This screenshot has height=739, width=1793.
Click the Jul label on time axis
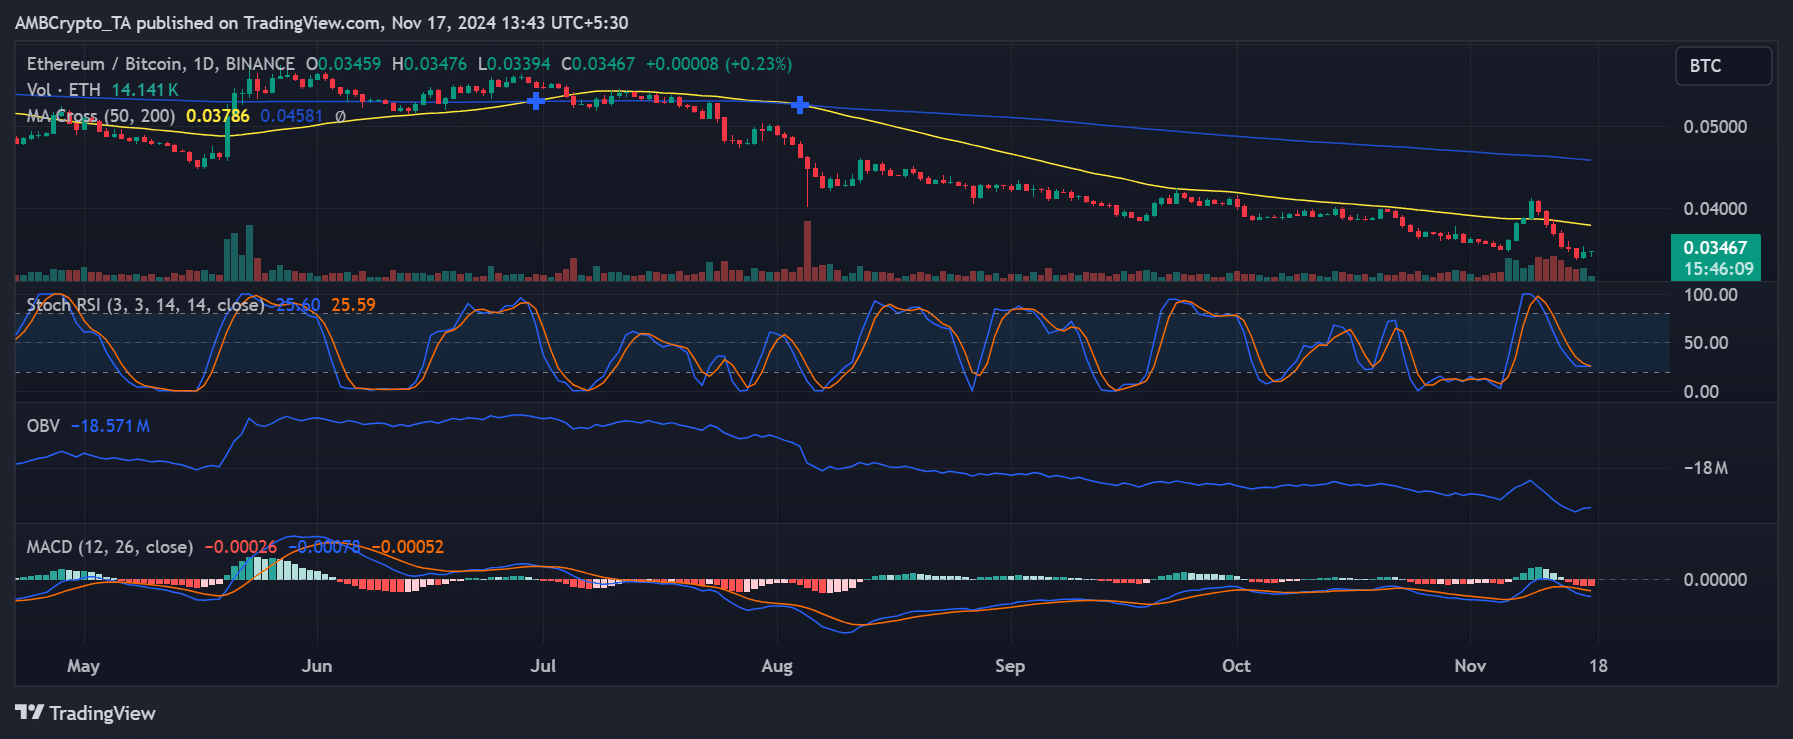coord(543,666)
